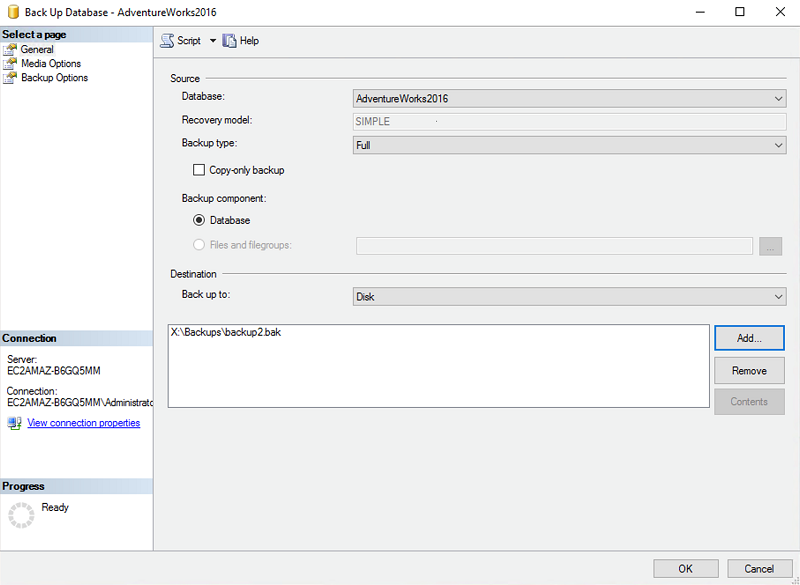
Task: Click the Progress section header
Action: (77, 487)
